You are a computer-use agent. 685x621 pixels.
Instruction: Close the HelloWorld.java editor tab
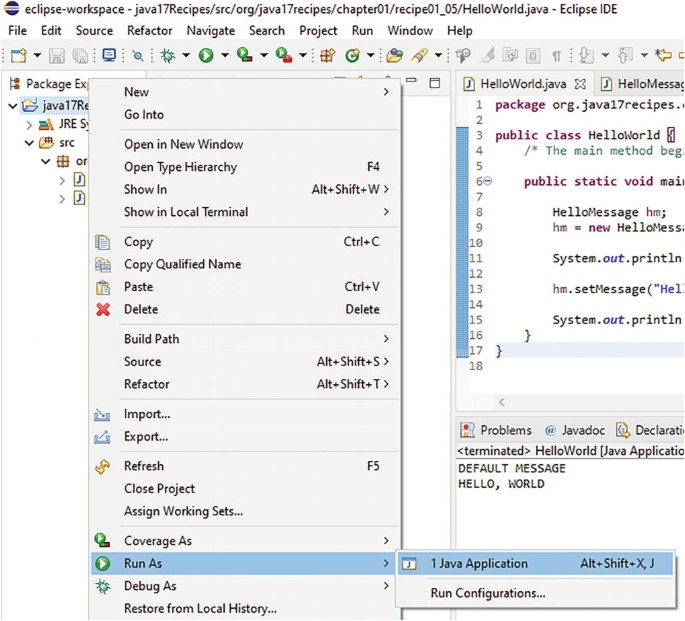click(580, 84)
